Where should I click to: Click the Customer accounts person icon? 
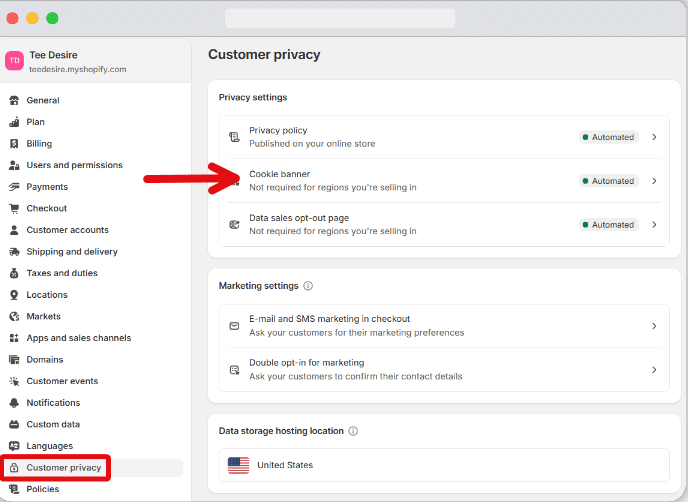click(14, 230)
